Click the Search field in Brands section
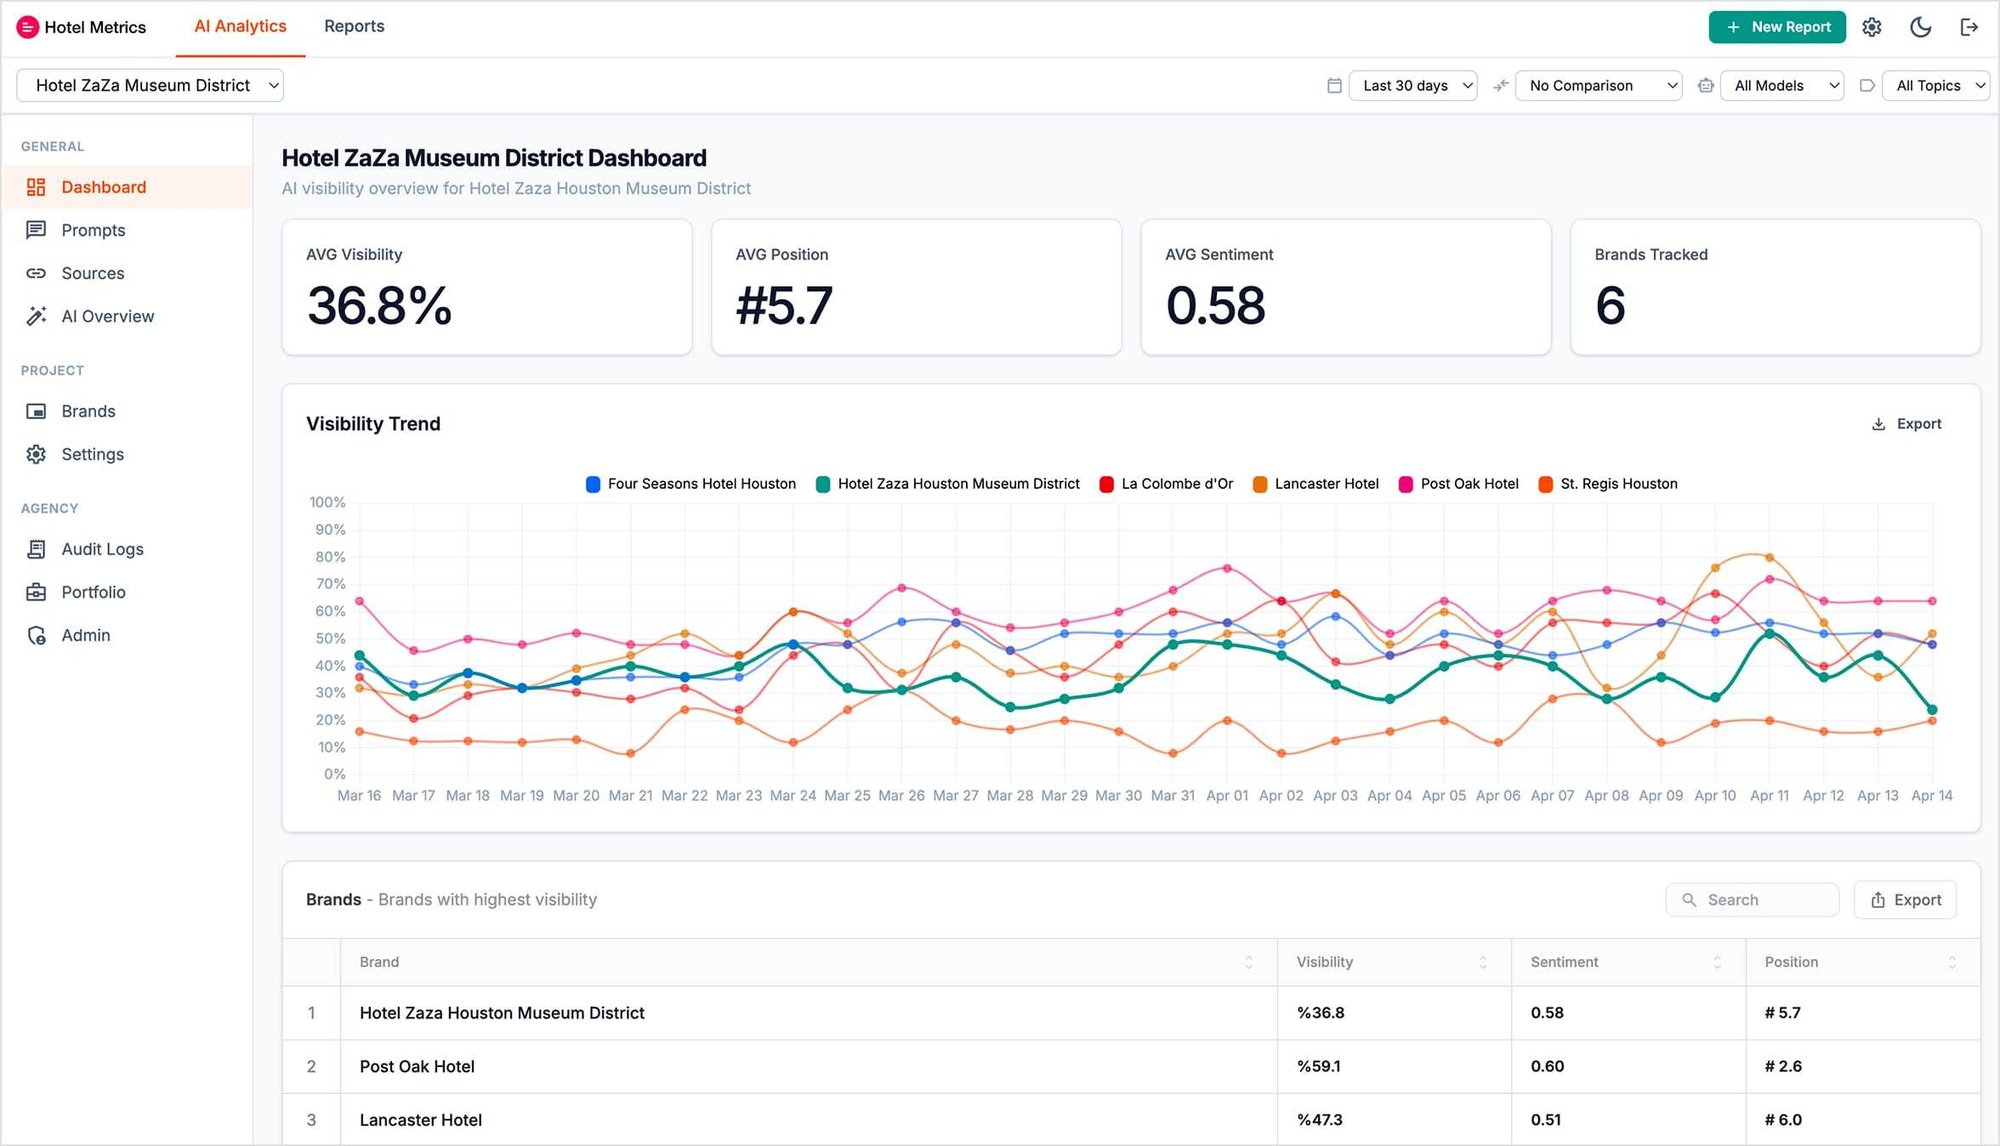Screen dimensions: 2000x1146 [1752, 899]
